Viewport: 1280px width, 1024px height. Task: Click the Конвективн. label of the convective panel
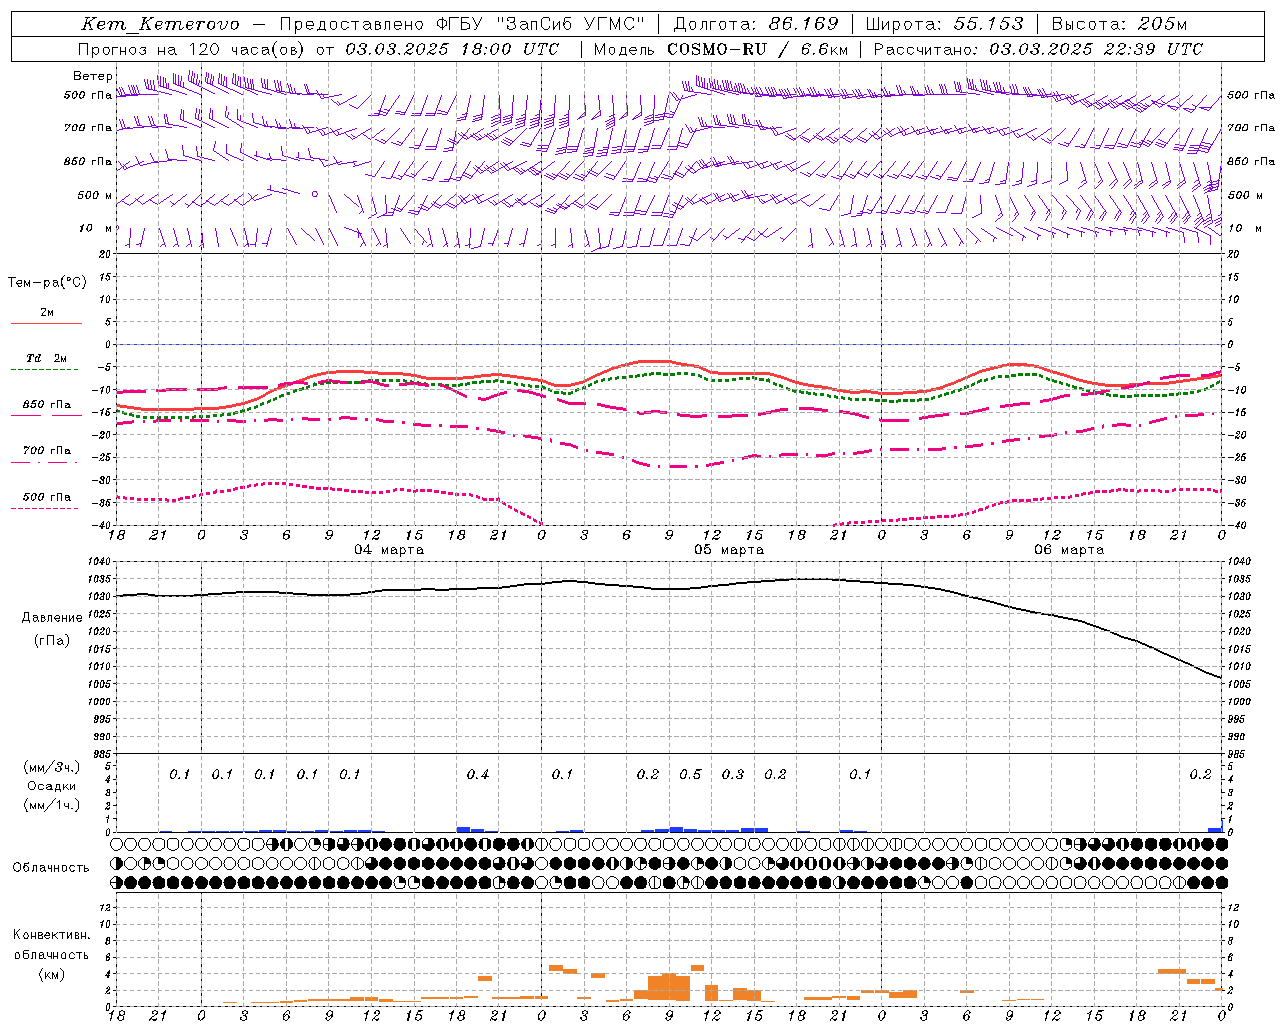[x=52, y=935]
